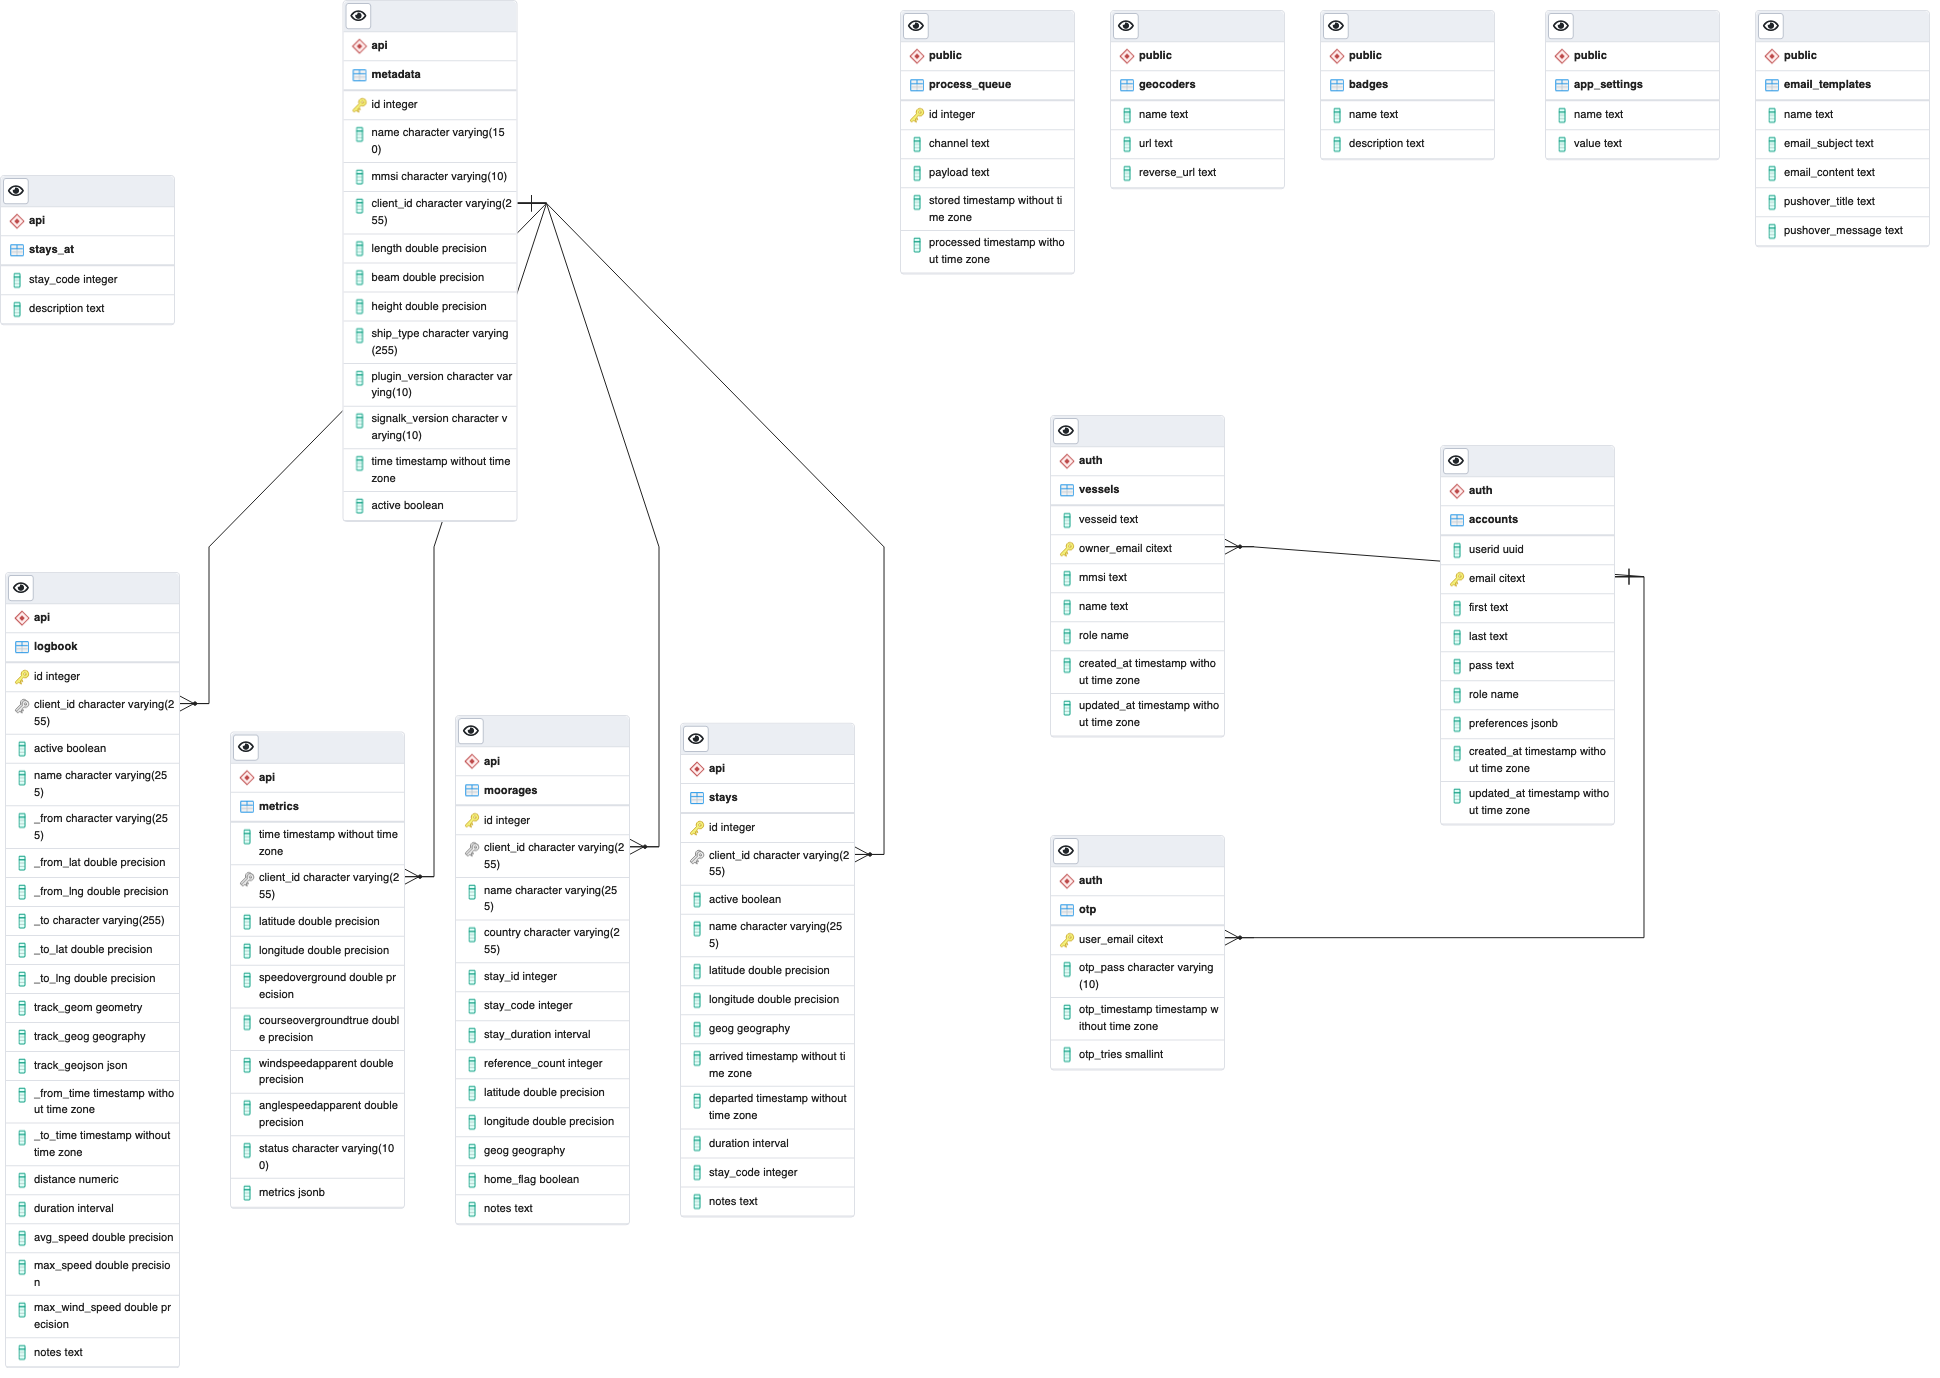1940x1378 pixels.
Task: Toggle visibility eye on the app_settings table
Action: click(x=1561, y=26)
